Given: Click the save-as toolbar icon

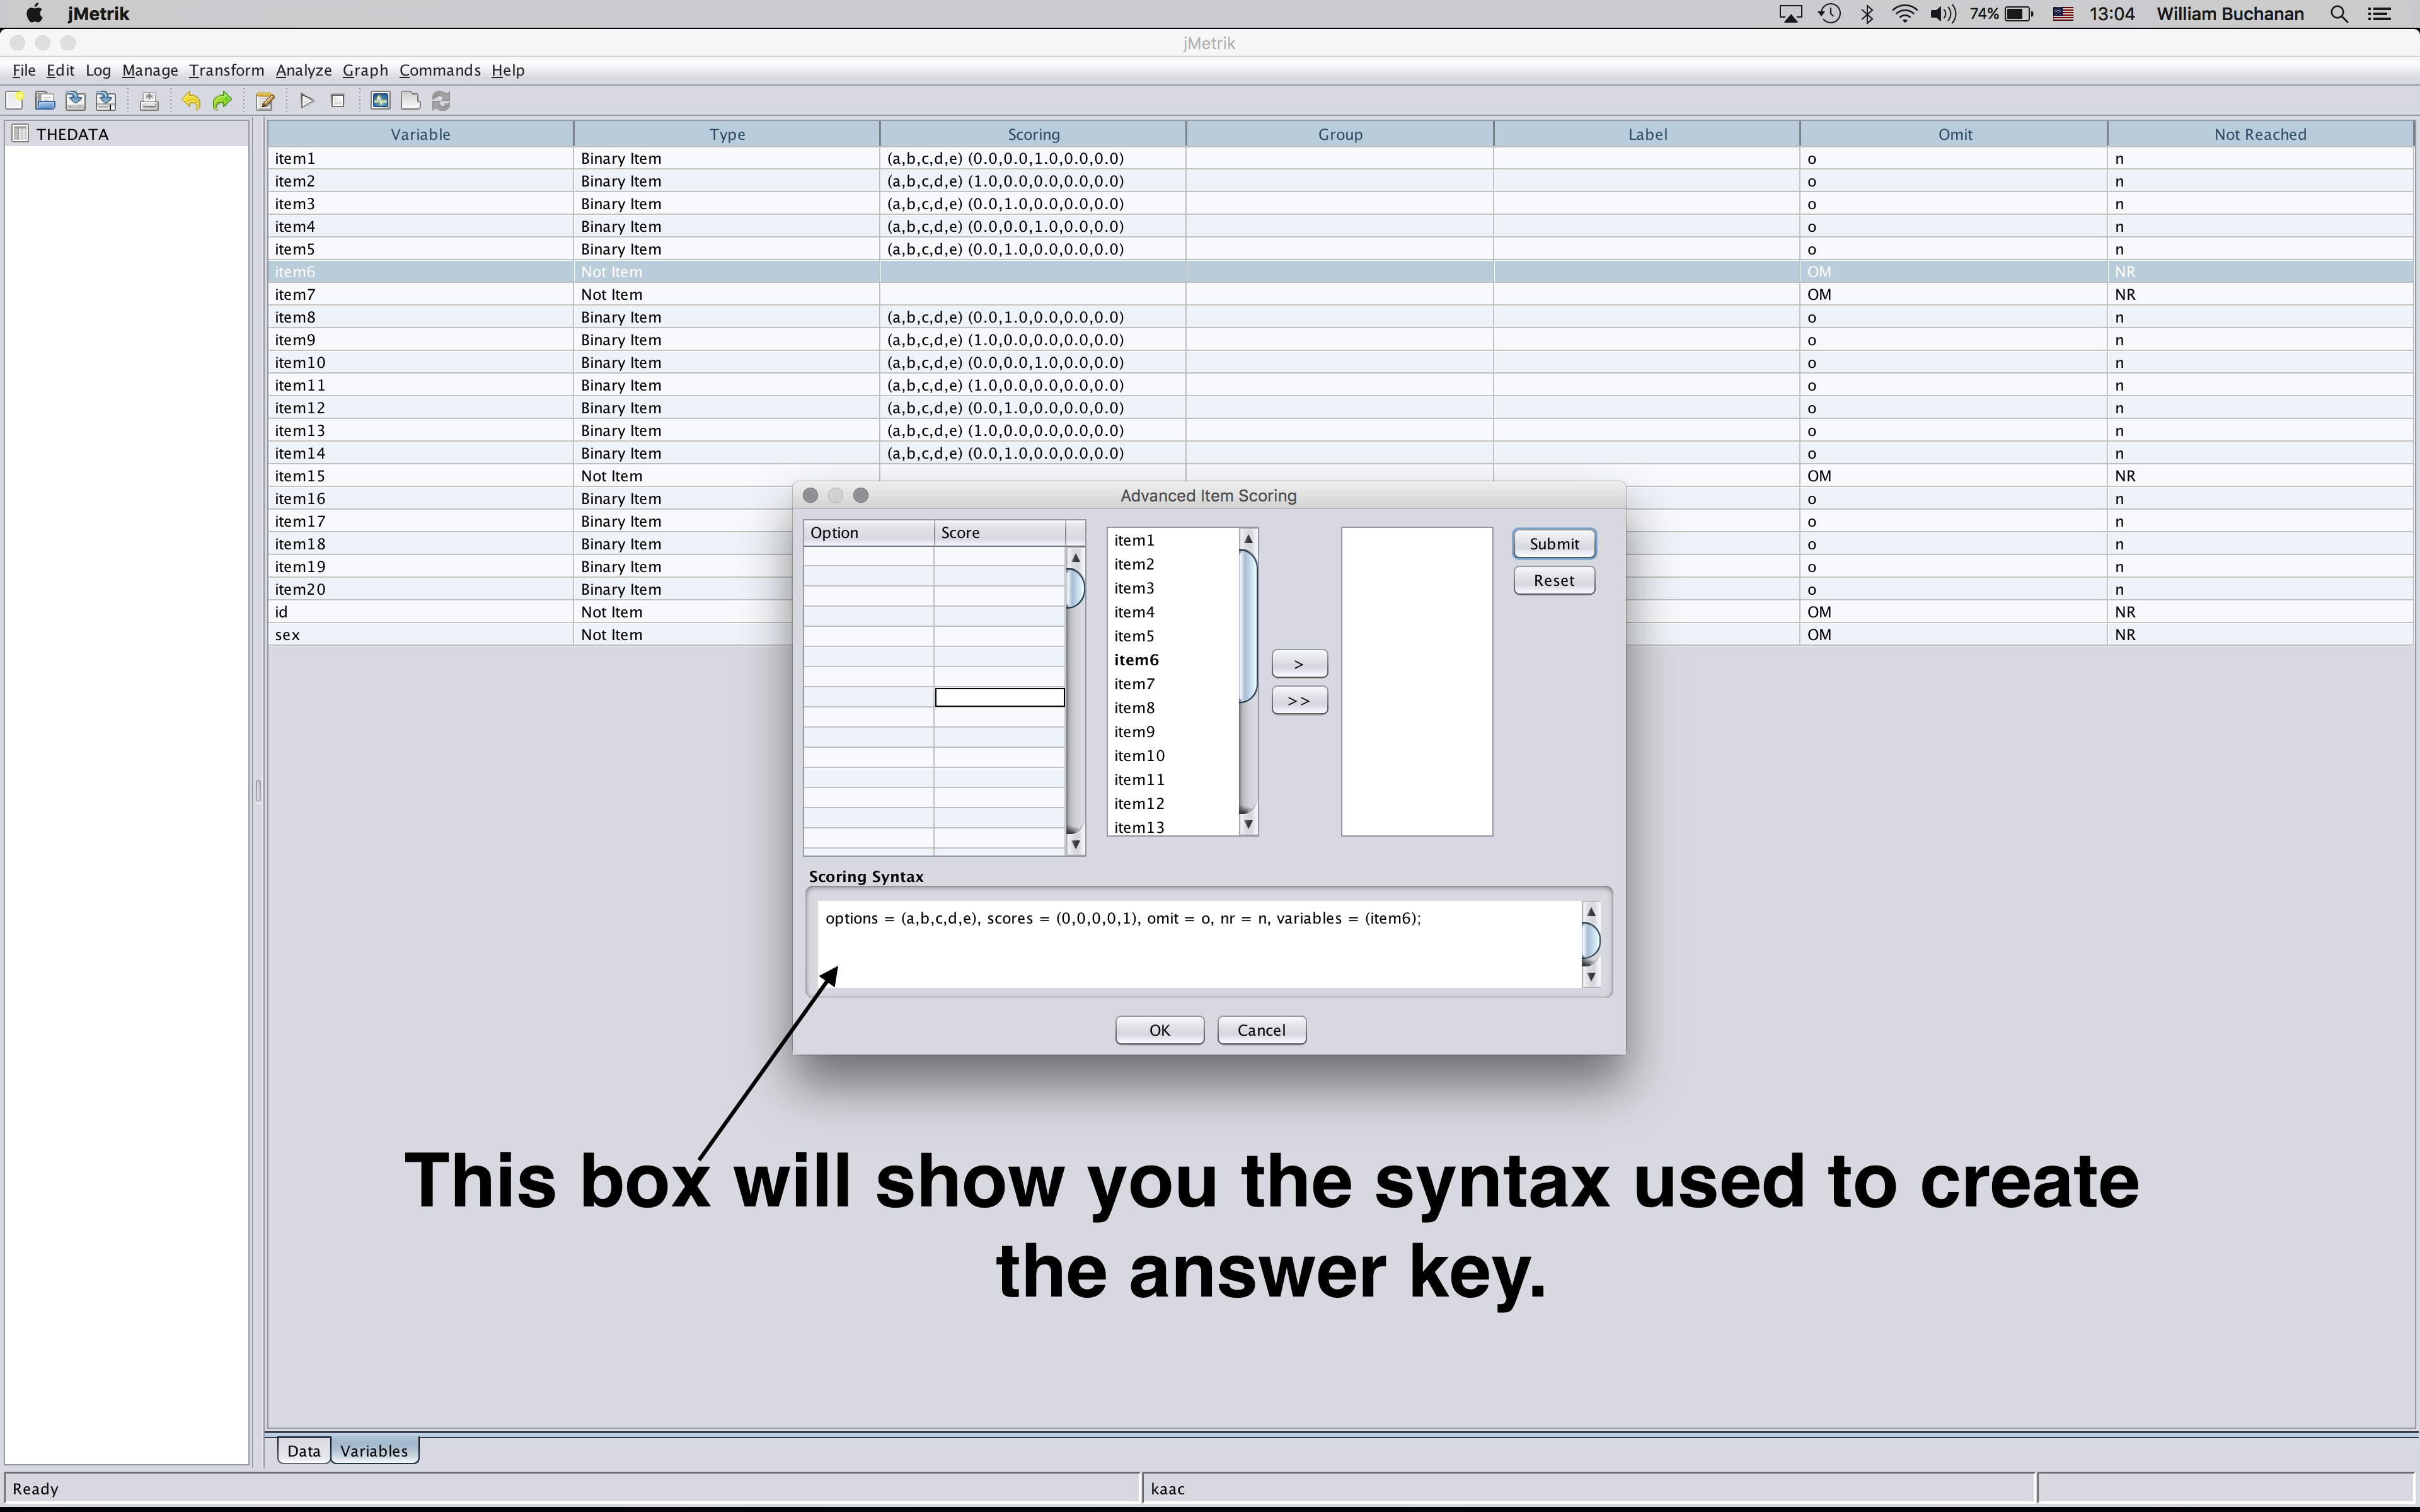Looking at the screenshot, I should [106, 101].
